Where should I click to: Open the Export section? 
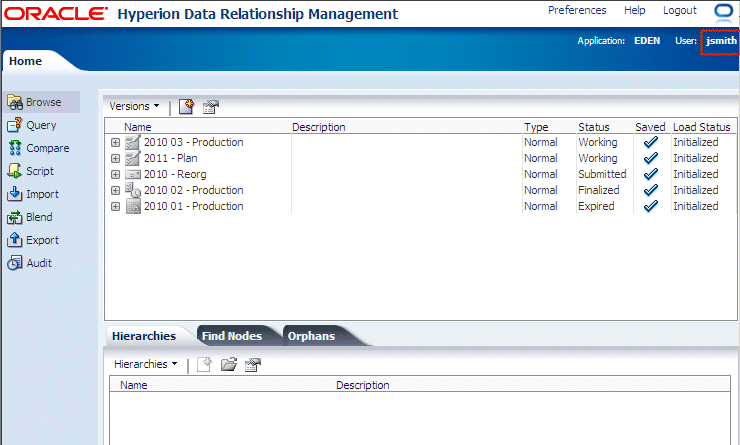pyautogui.click(x=33, y=240)
